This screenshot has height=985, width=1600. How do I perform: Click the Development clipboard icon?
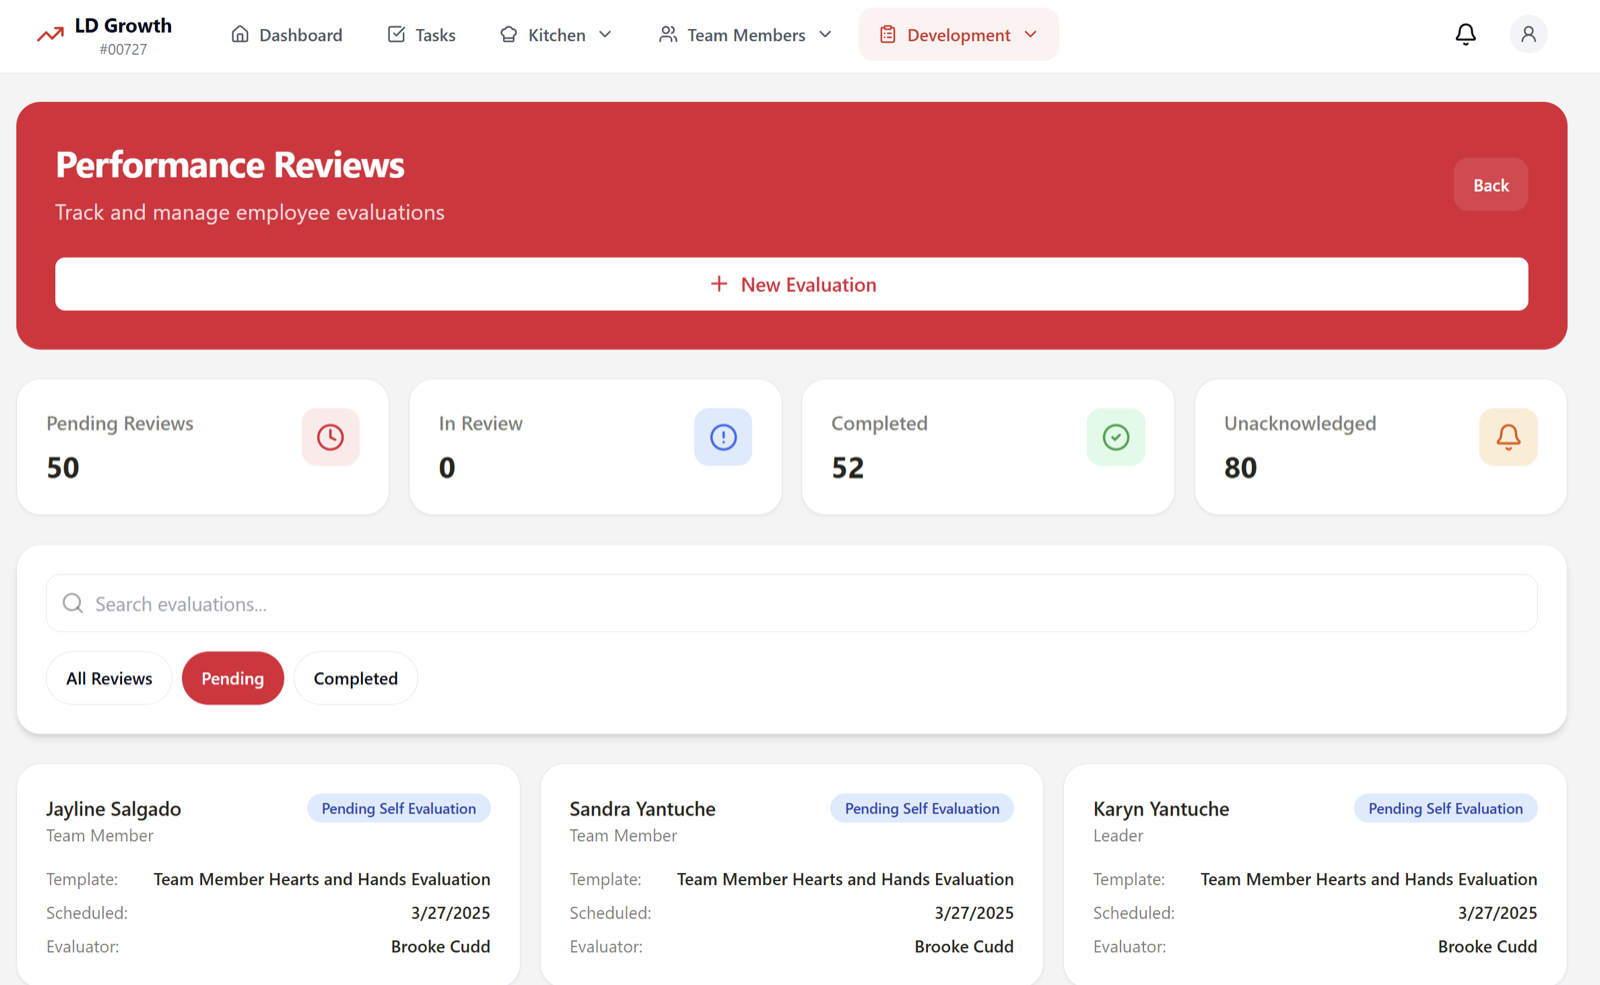pyautogui.click(x=888, y=34)
